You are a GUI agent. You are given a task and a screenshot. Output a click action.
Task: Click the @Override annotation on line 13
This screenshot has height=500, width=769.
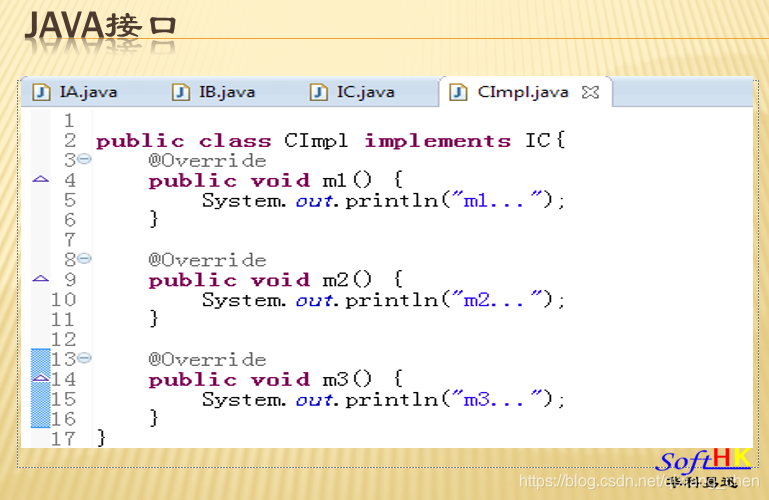coord(207,360)
